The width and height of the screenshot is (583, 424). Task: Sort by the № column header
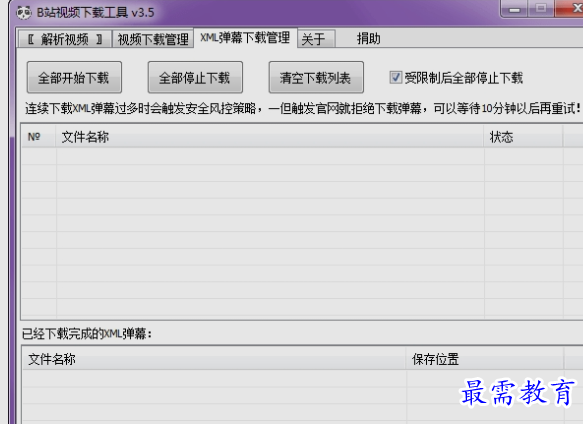pos(39,137)
